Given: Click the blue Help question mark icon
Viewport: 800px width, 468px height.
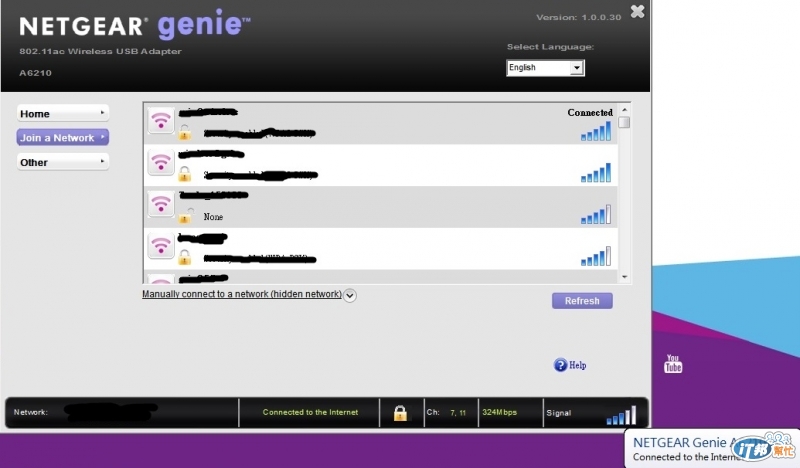Looking at the screenshot, I should (x=560, y=365).
